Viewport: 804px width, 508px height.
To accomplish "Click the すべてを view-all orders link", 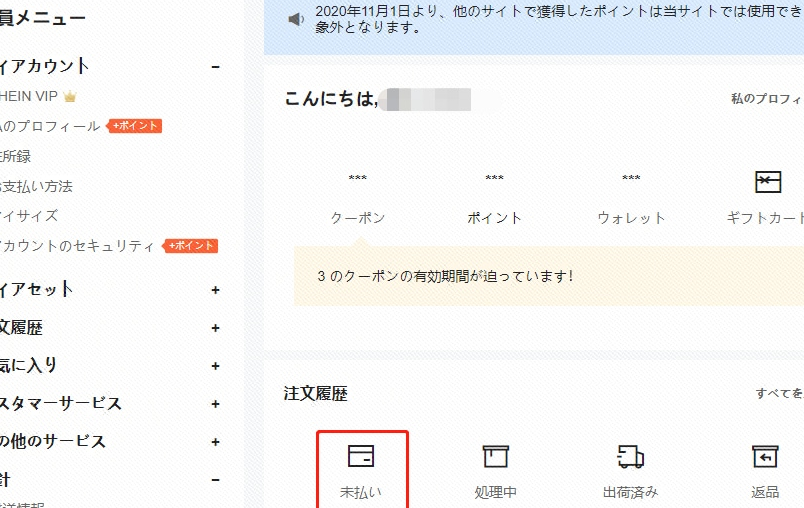I will pos(779,393).
